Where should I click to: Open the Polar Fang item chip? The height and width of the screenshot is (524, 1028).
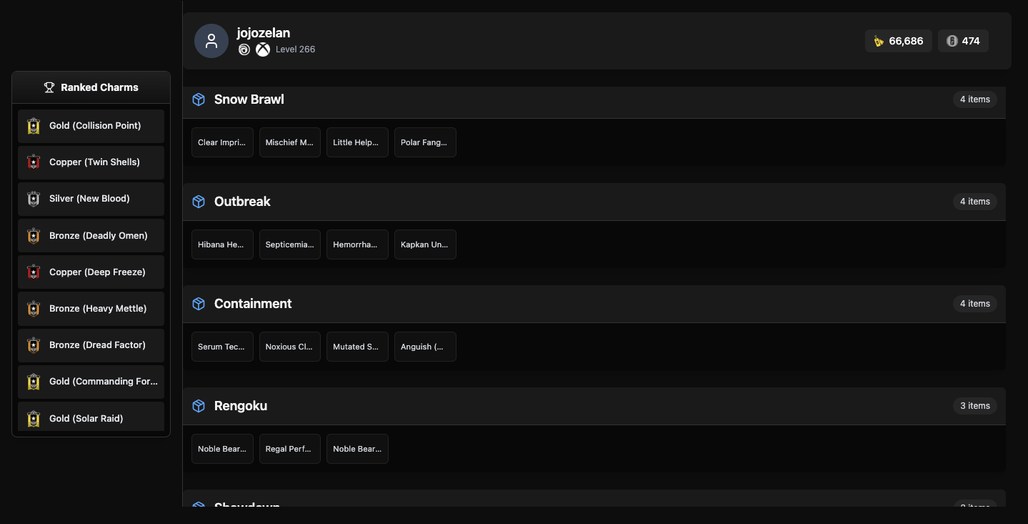click(425, 142)
